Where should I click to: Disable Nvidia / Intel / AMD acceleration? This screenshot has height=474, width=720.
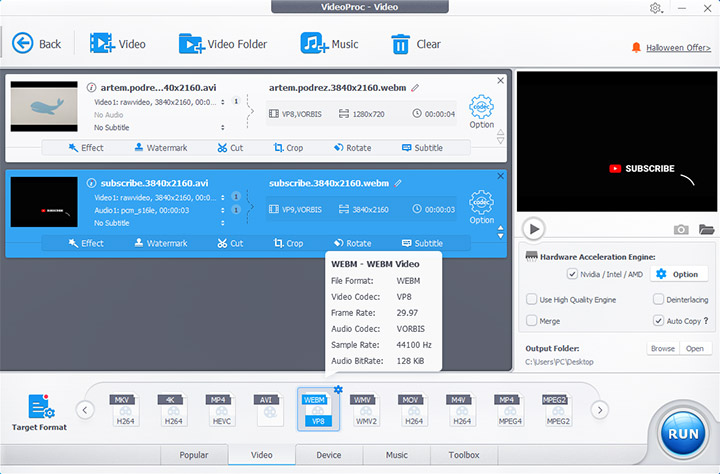(572, 274)
